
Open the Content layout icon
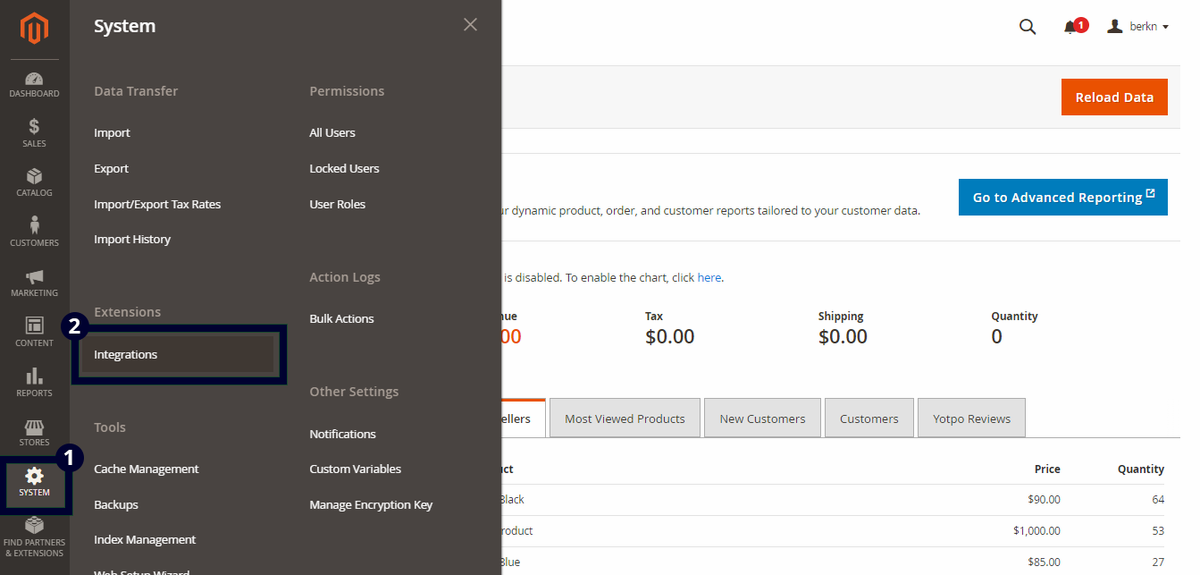click(34, 325)
